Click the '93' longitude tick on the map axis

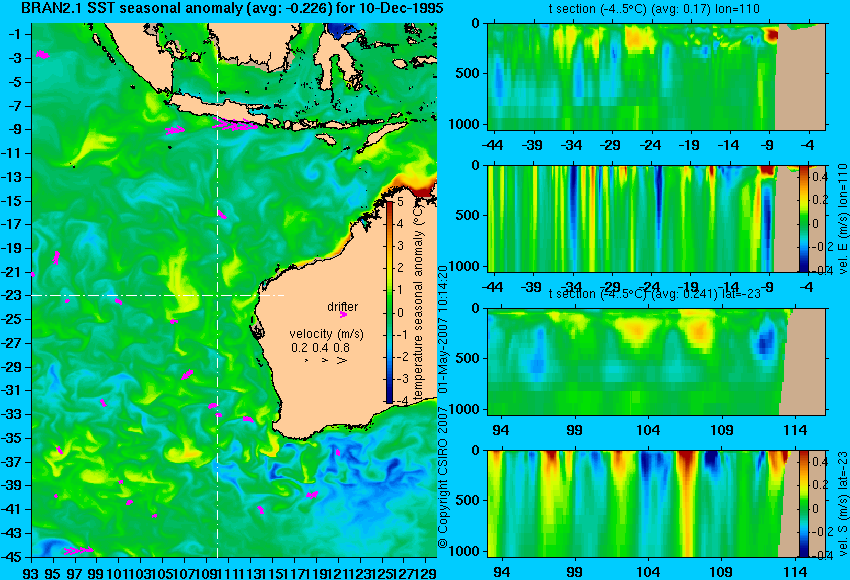click(31, 572)
